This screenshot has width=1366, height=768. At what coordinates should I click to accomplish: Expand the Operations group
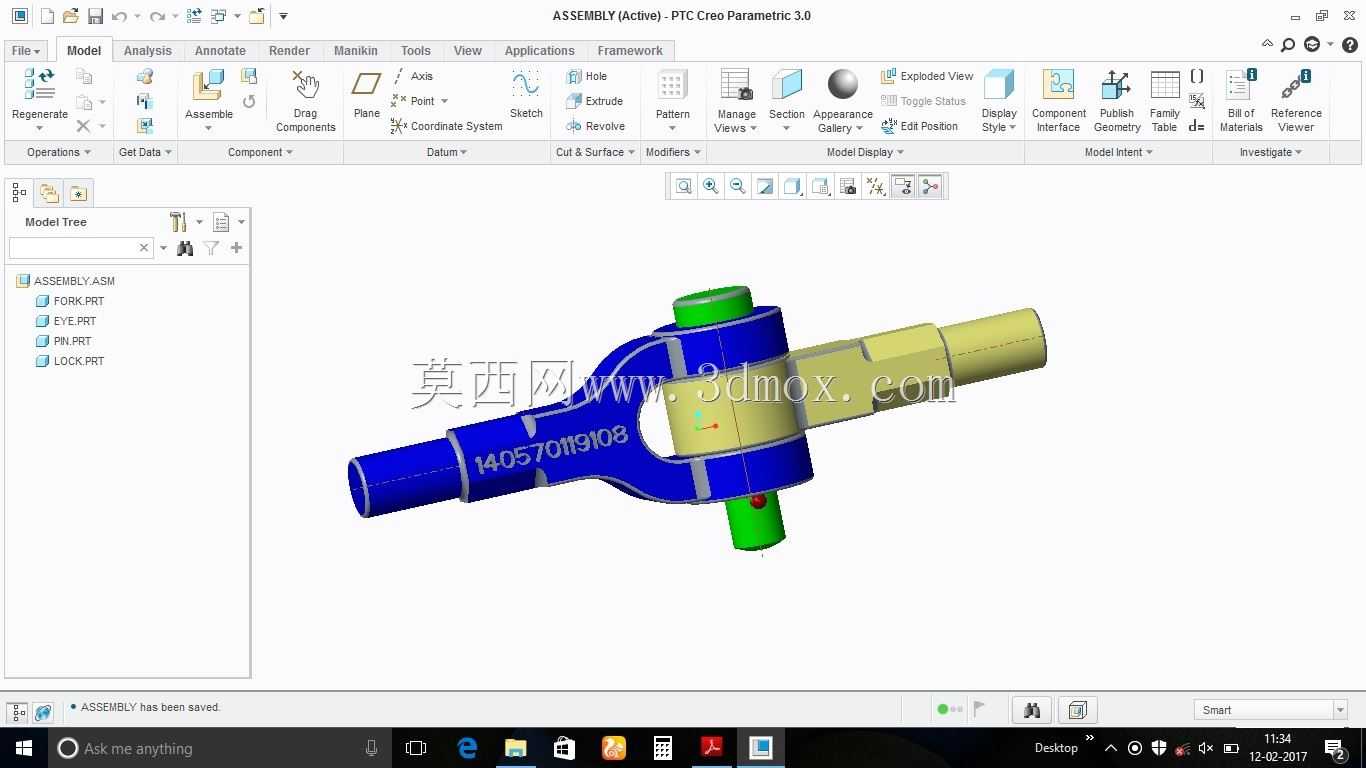point(59,152)
